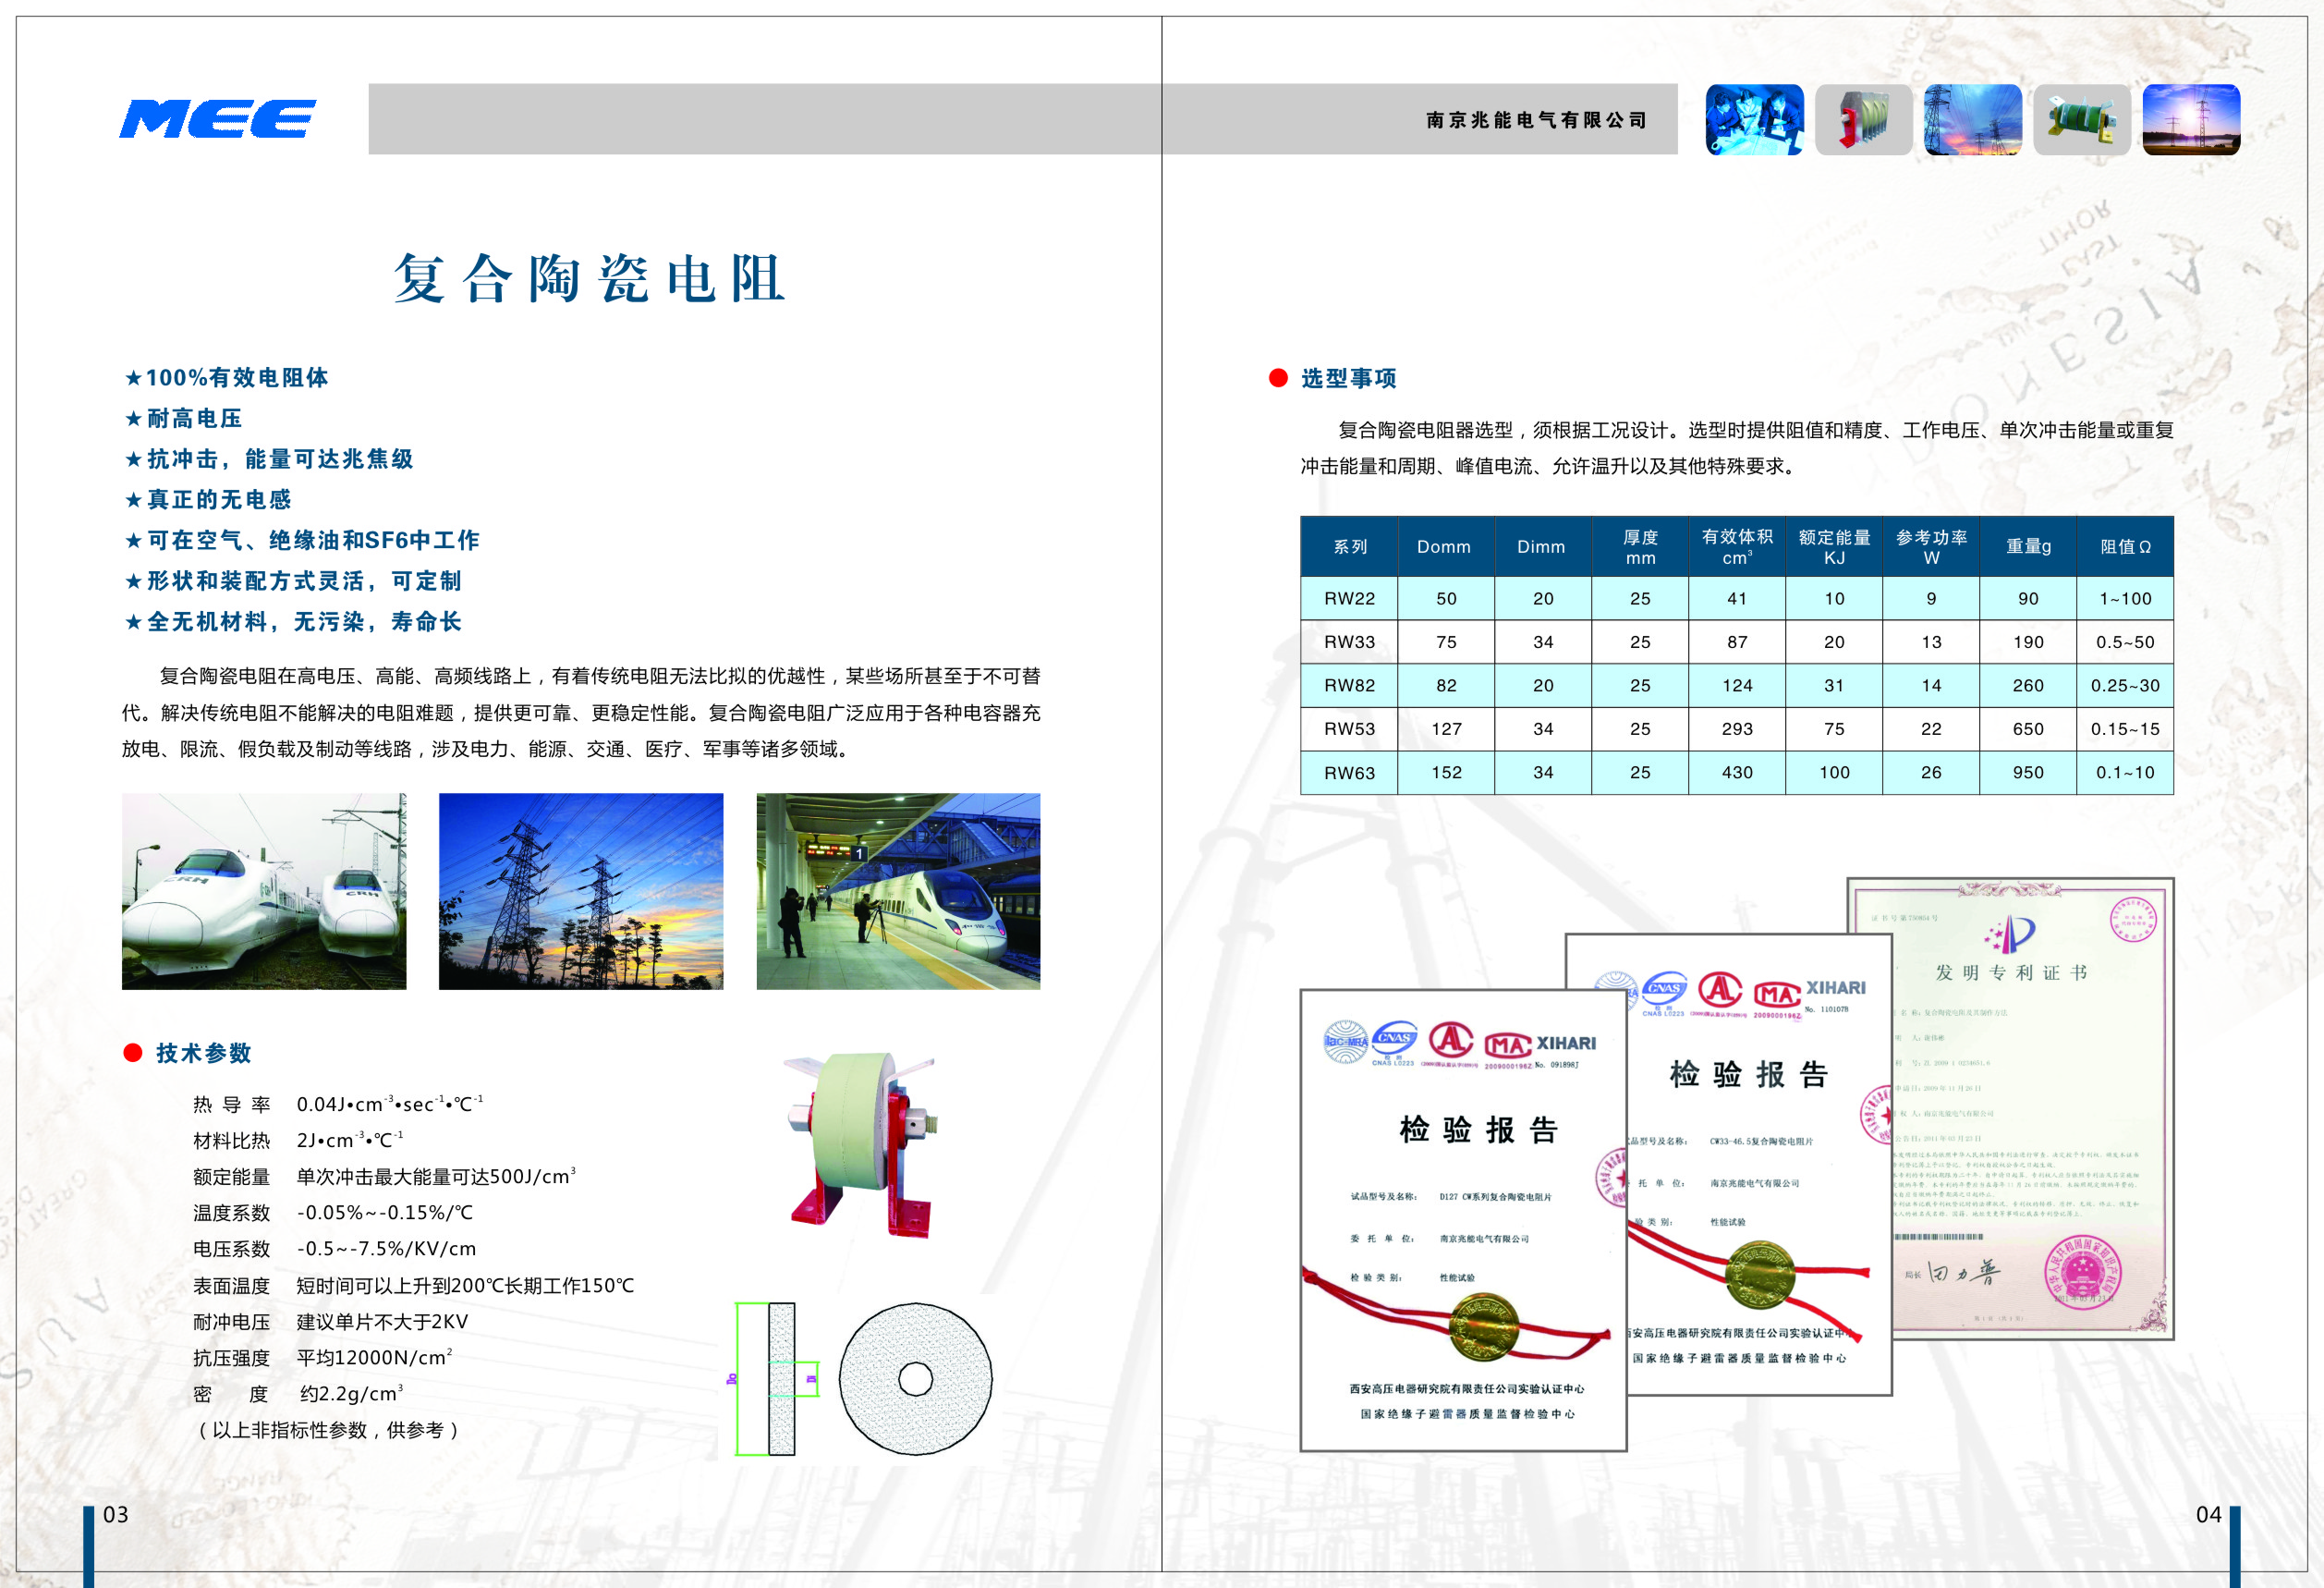Screen dimensions: 2324x1588
Task: Click the red resistor stack header thumbnail
Action: (x=1863, y=120)
